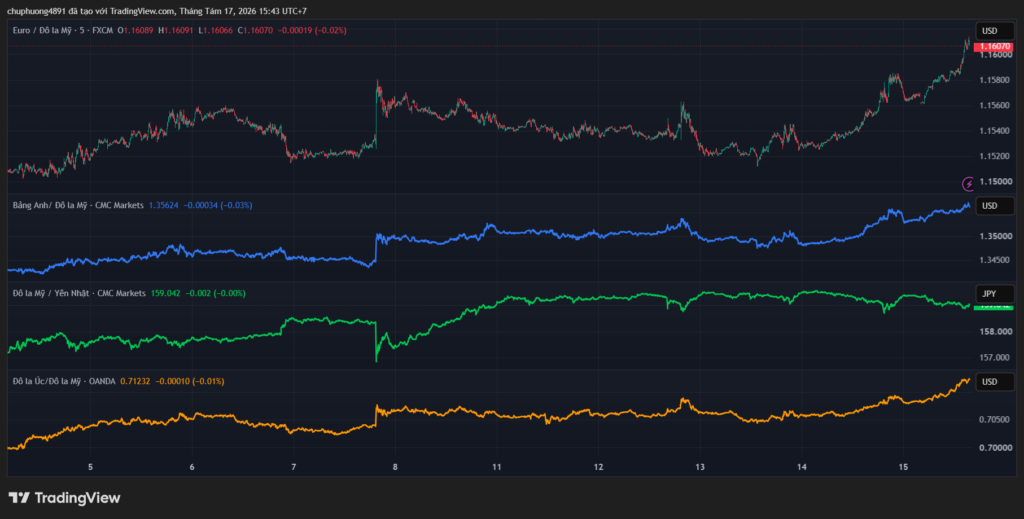This screenshot has height=519, width=1024.
Task: Click the 1.35000 price axis label
Action: 995,236
